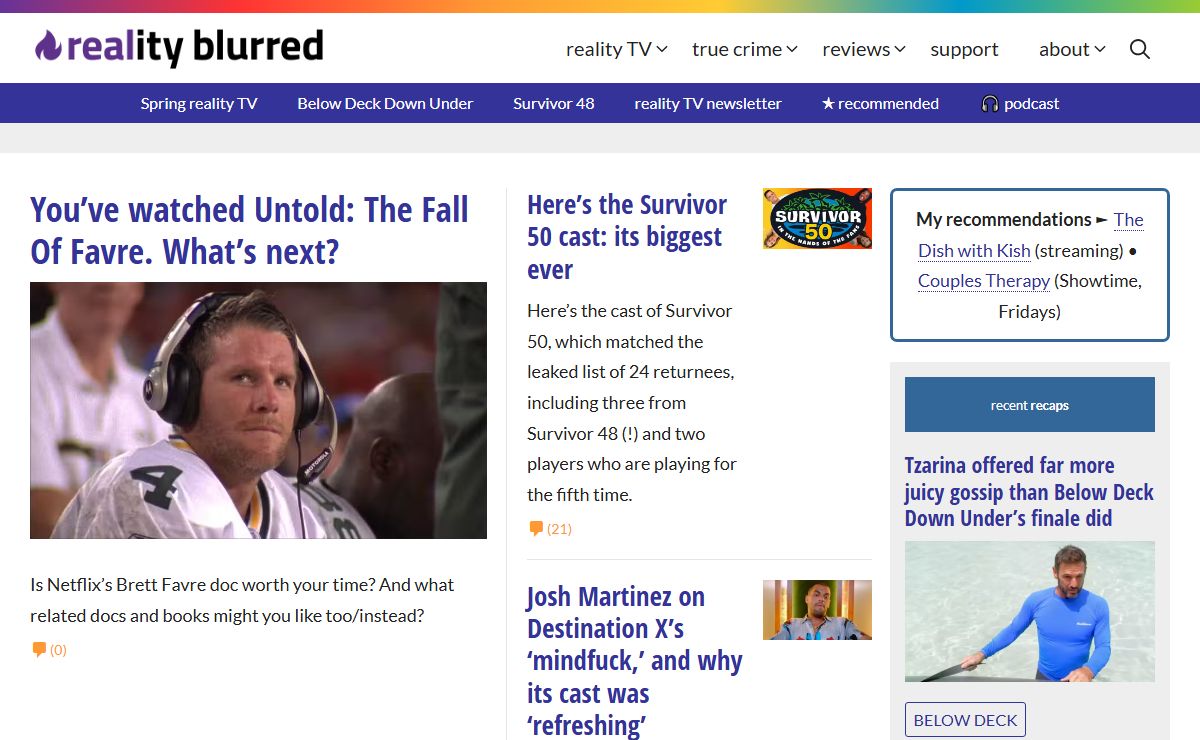
Task: Click 'Here's the cast of Survivor 50' excerpt
Action: 632,403
